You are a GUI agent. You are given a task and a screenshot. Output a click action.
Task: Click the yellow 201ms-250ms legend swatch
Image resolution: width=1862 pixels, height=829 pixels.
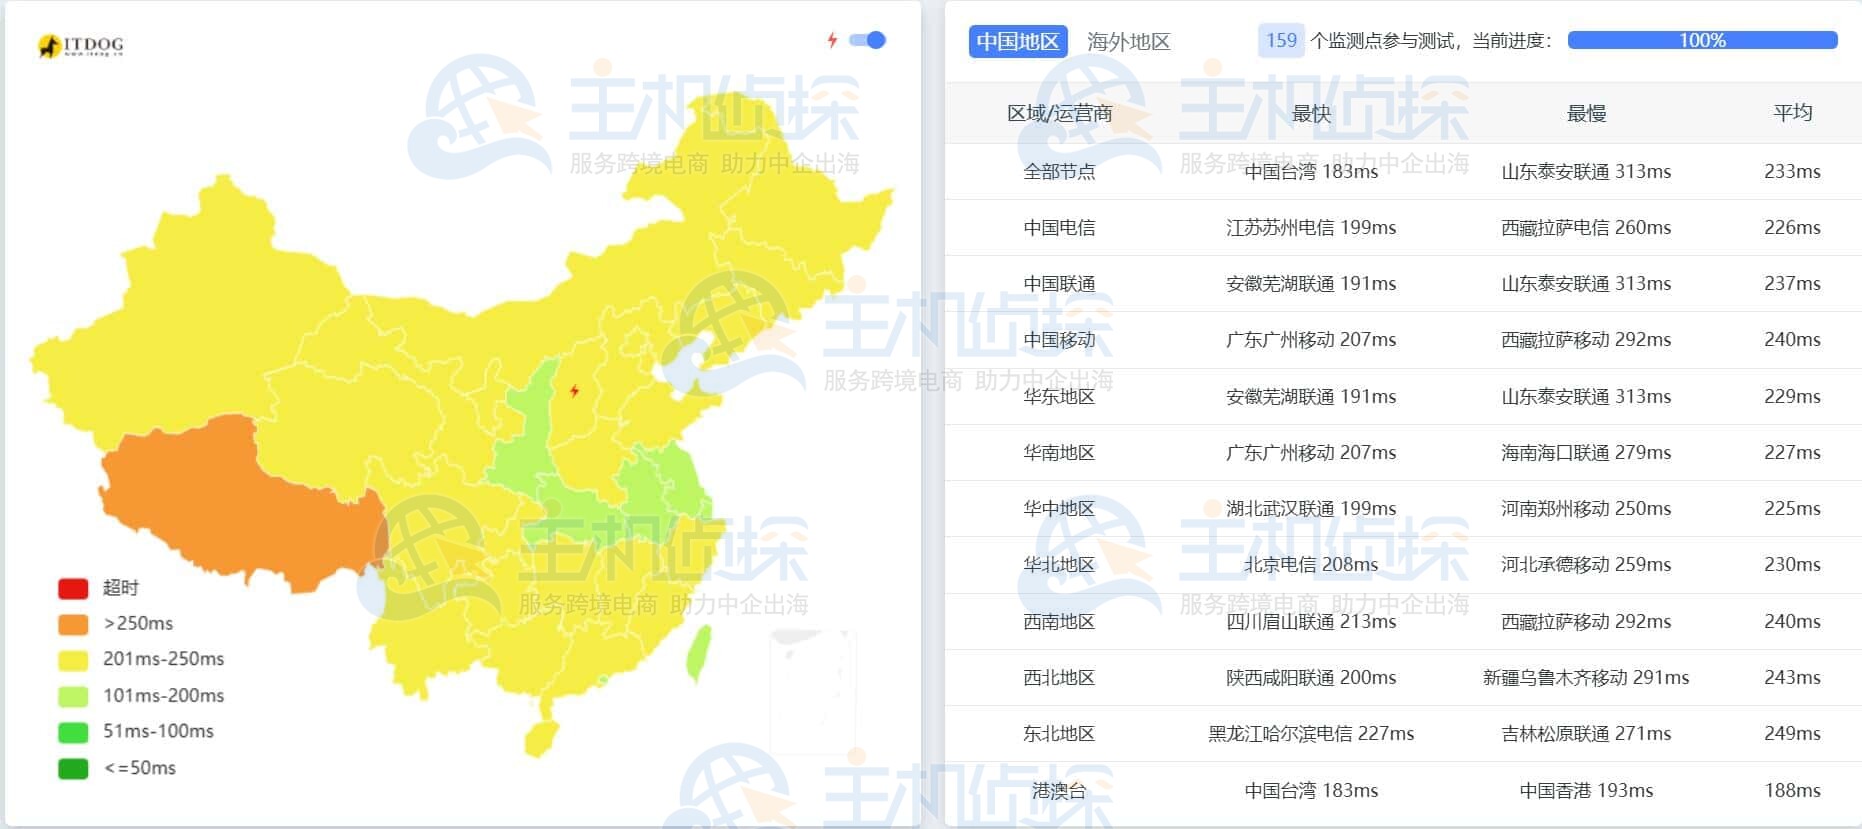point(74,660)
